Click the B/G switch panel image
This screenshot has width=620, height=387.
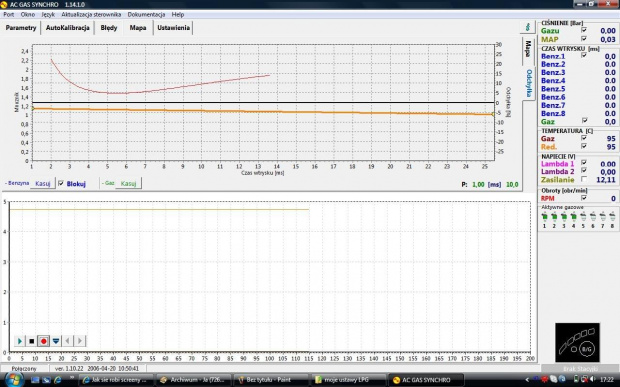click(577, 342)
